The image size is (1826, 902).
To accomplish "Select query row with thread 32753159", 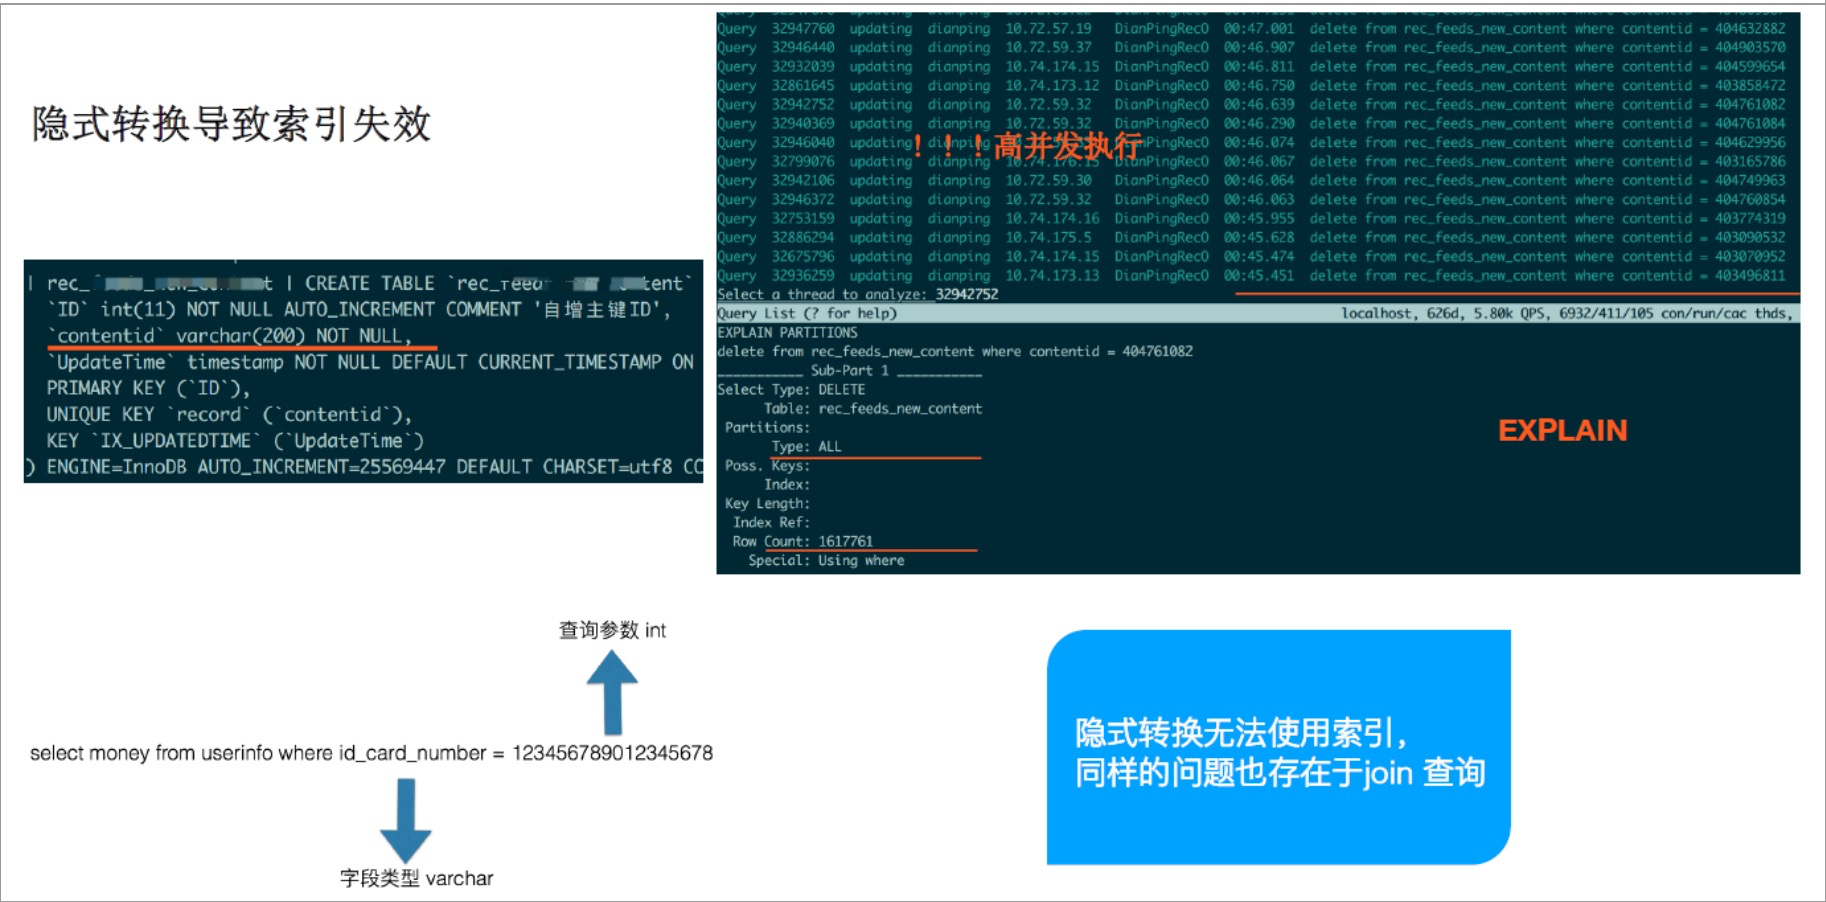I will (1251, 219).
